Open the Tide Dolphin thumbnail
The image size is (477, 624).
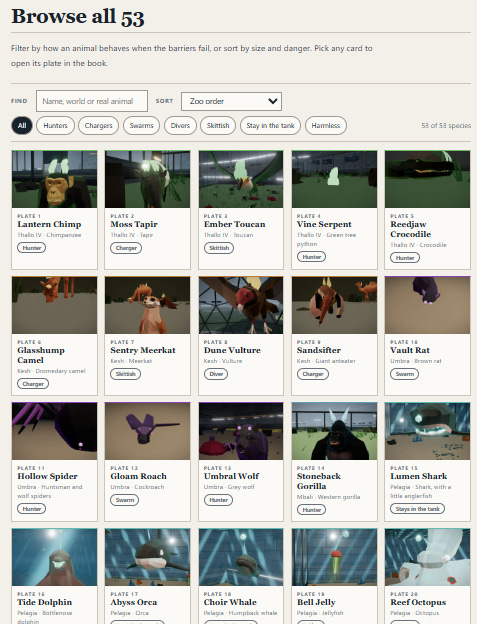pos(55,557)
